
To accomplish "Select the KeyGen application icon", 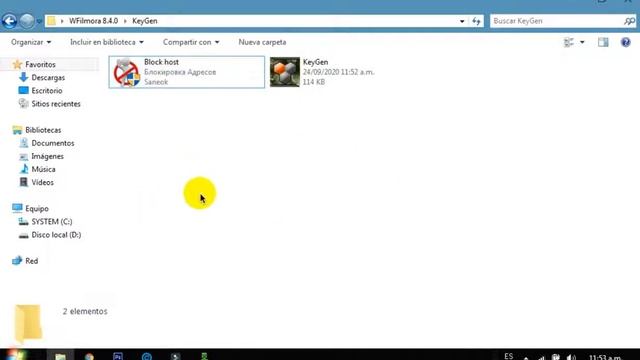I will click(x=285, y=72).
